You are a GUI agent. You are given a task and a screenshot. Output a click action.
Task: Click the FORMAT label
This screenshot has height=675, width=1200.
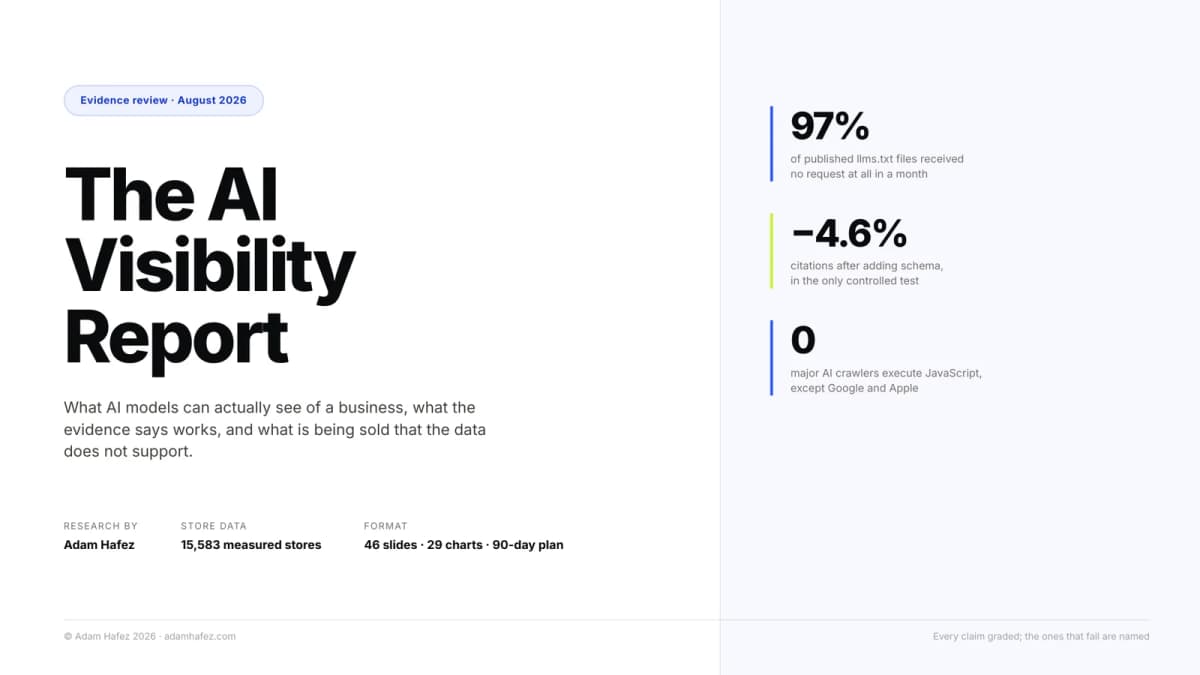[386, 526]
